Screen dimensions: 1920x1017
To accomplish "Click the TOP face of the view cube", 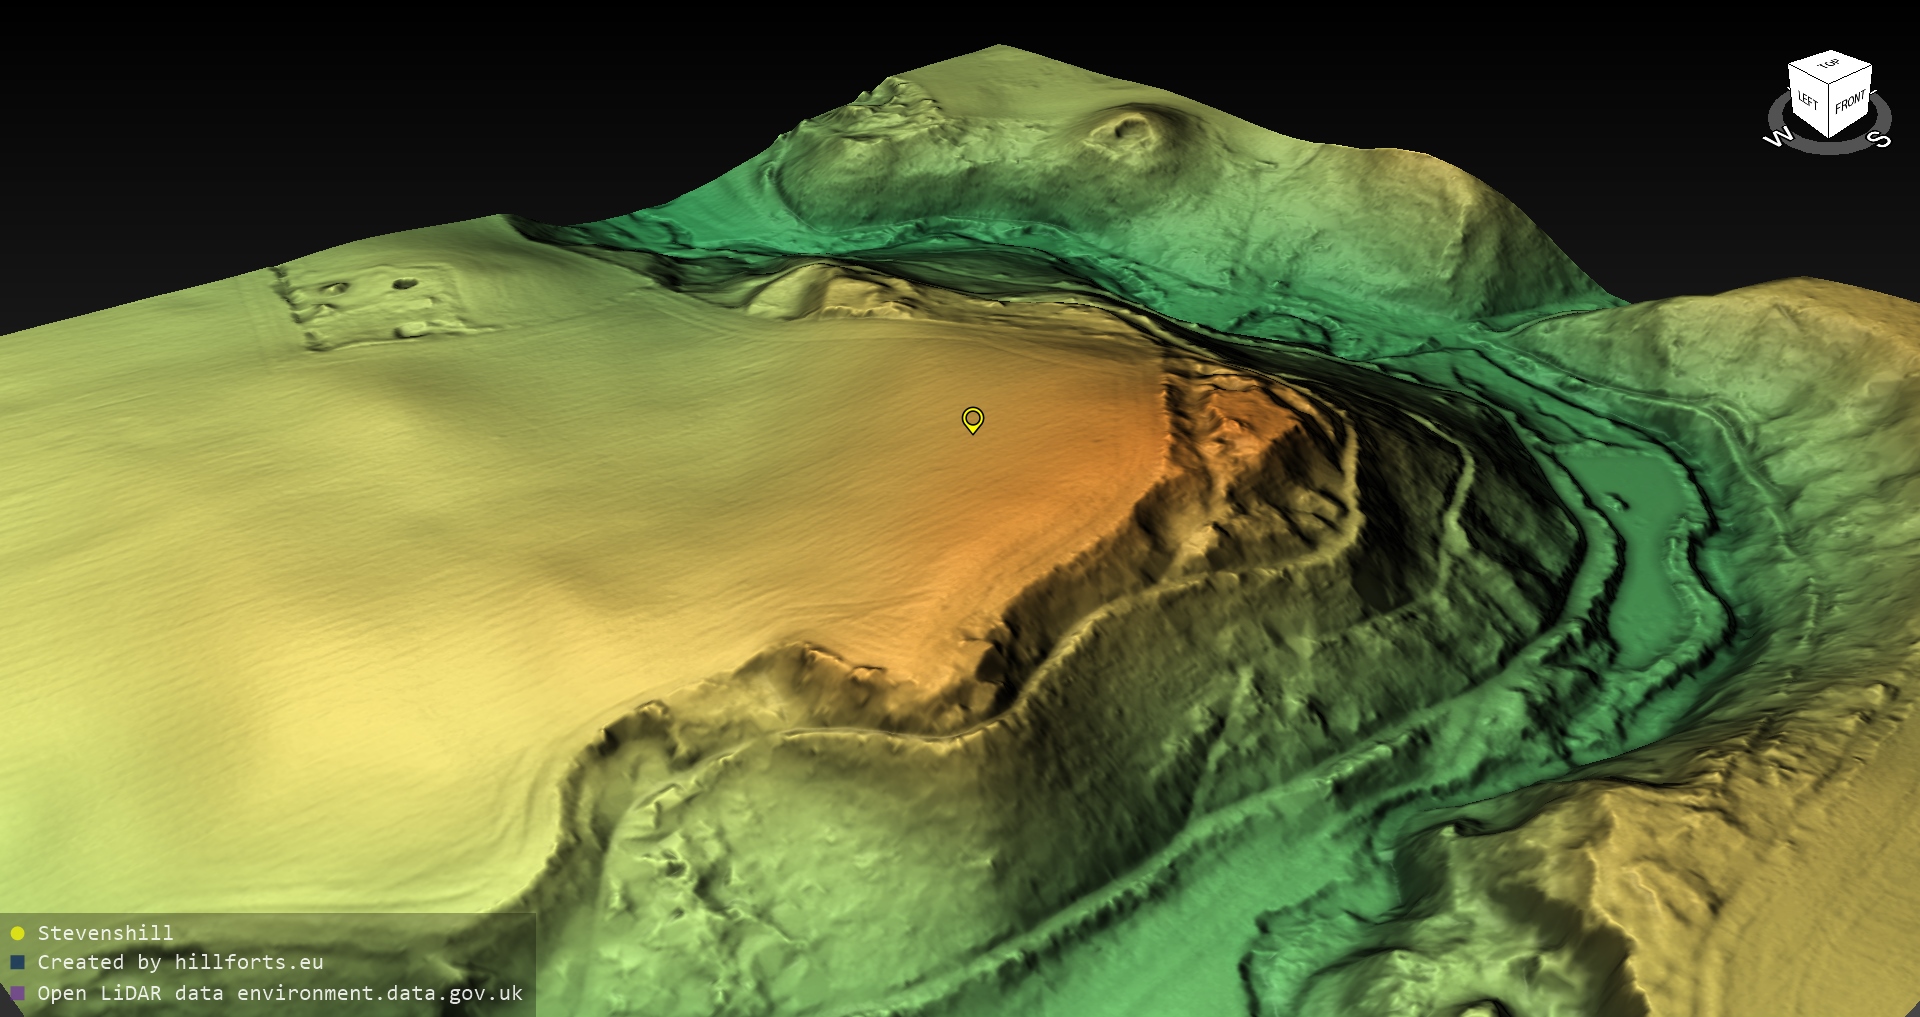I will [1829, 66].
